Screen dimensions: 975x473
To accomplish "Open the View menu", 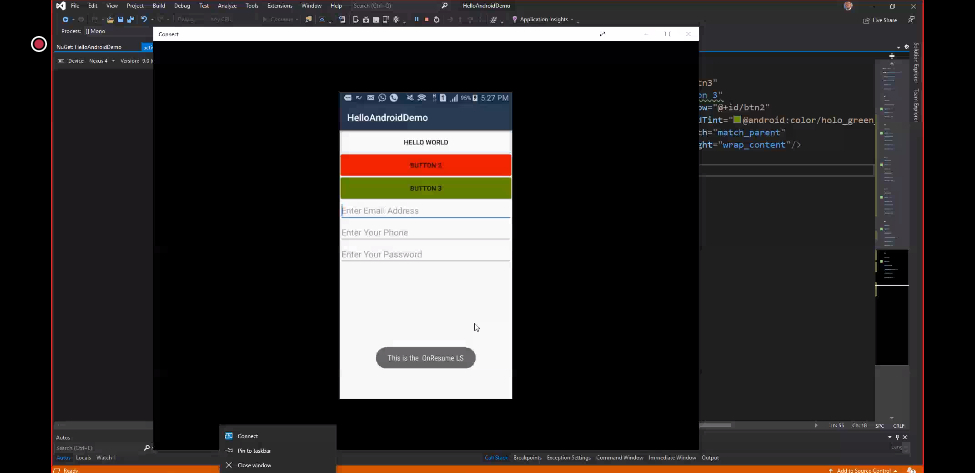I will coord(112,6).
